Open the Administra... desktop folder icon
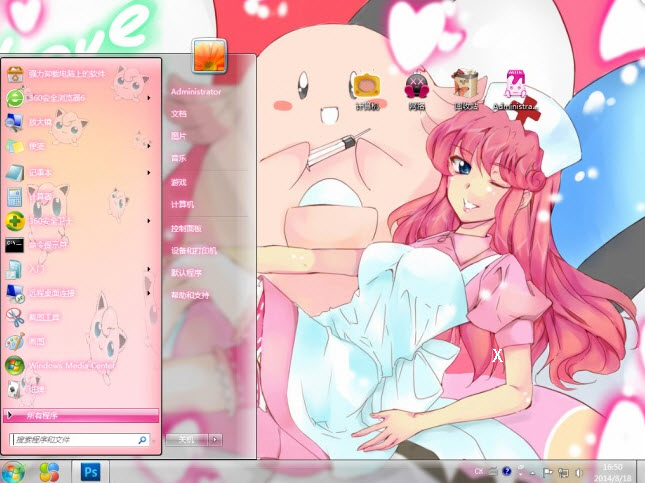 [515, 84]
